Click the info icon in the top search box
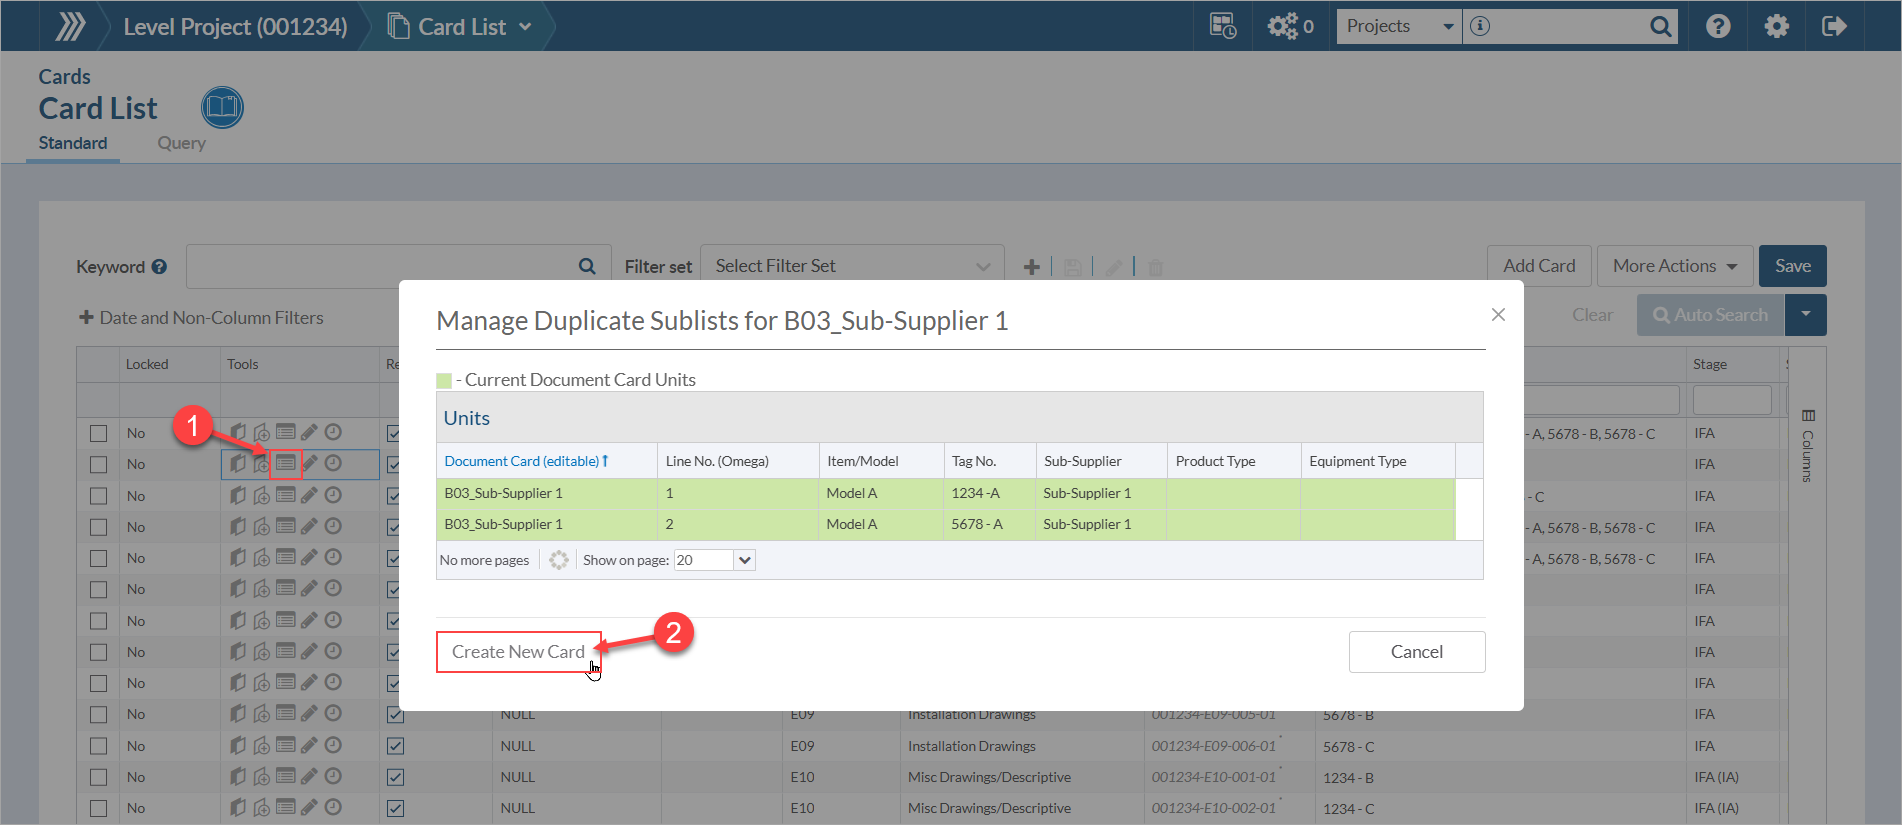 [x=1480, y=26]
